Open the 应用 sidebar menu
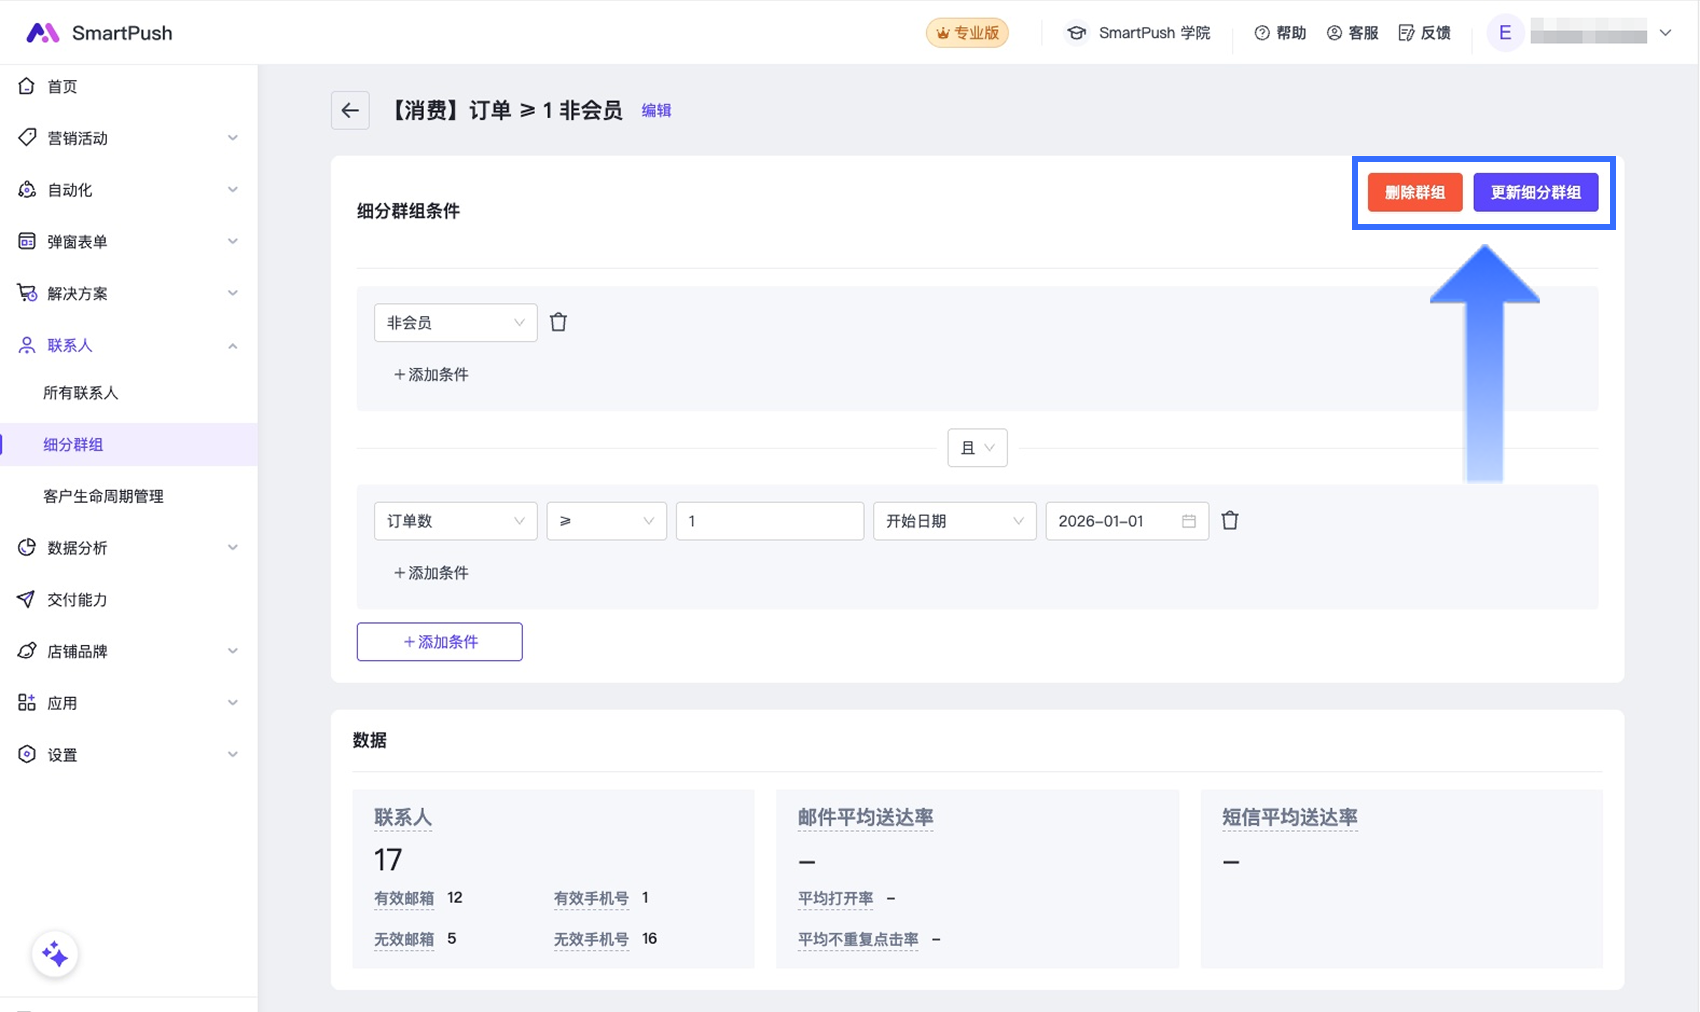This screenshot has height=1012, width=1700. pos(128,703)
